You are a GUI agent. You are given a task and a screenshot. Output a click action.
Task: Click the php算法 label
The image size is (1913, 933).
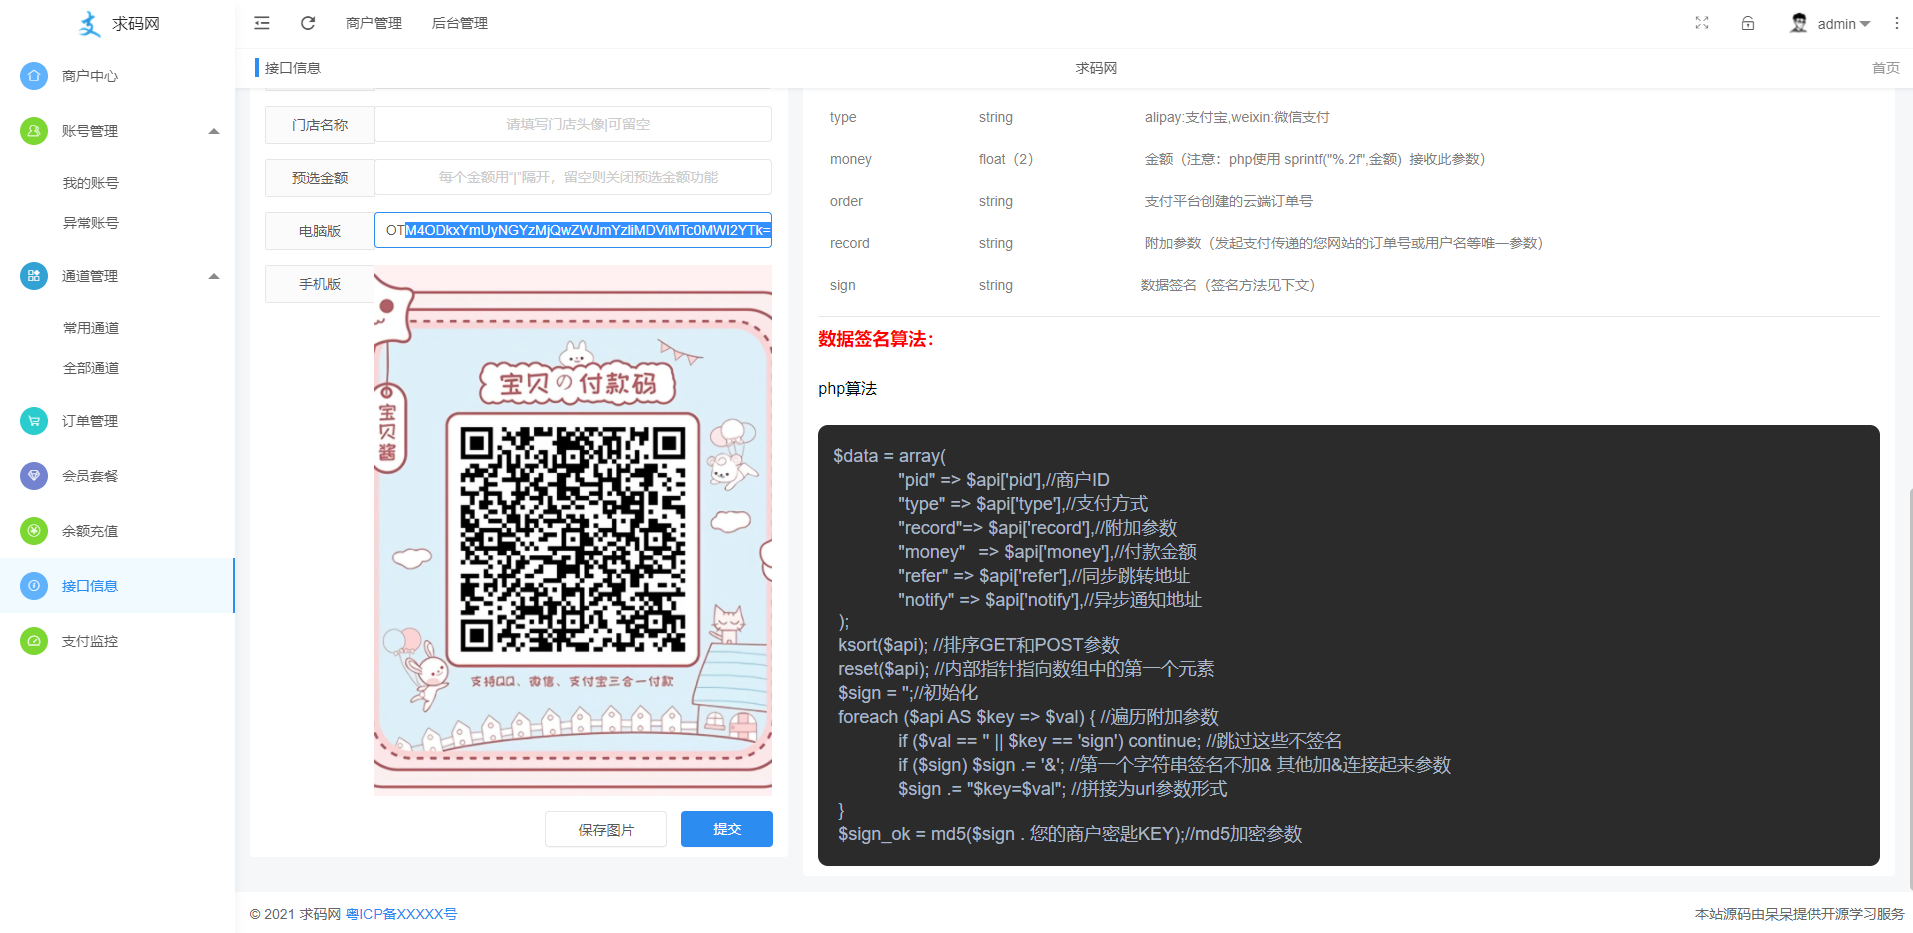(x=848, y=389)
